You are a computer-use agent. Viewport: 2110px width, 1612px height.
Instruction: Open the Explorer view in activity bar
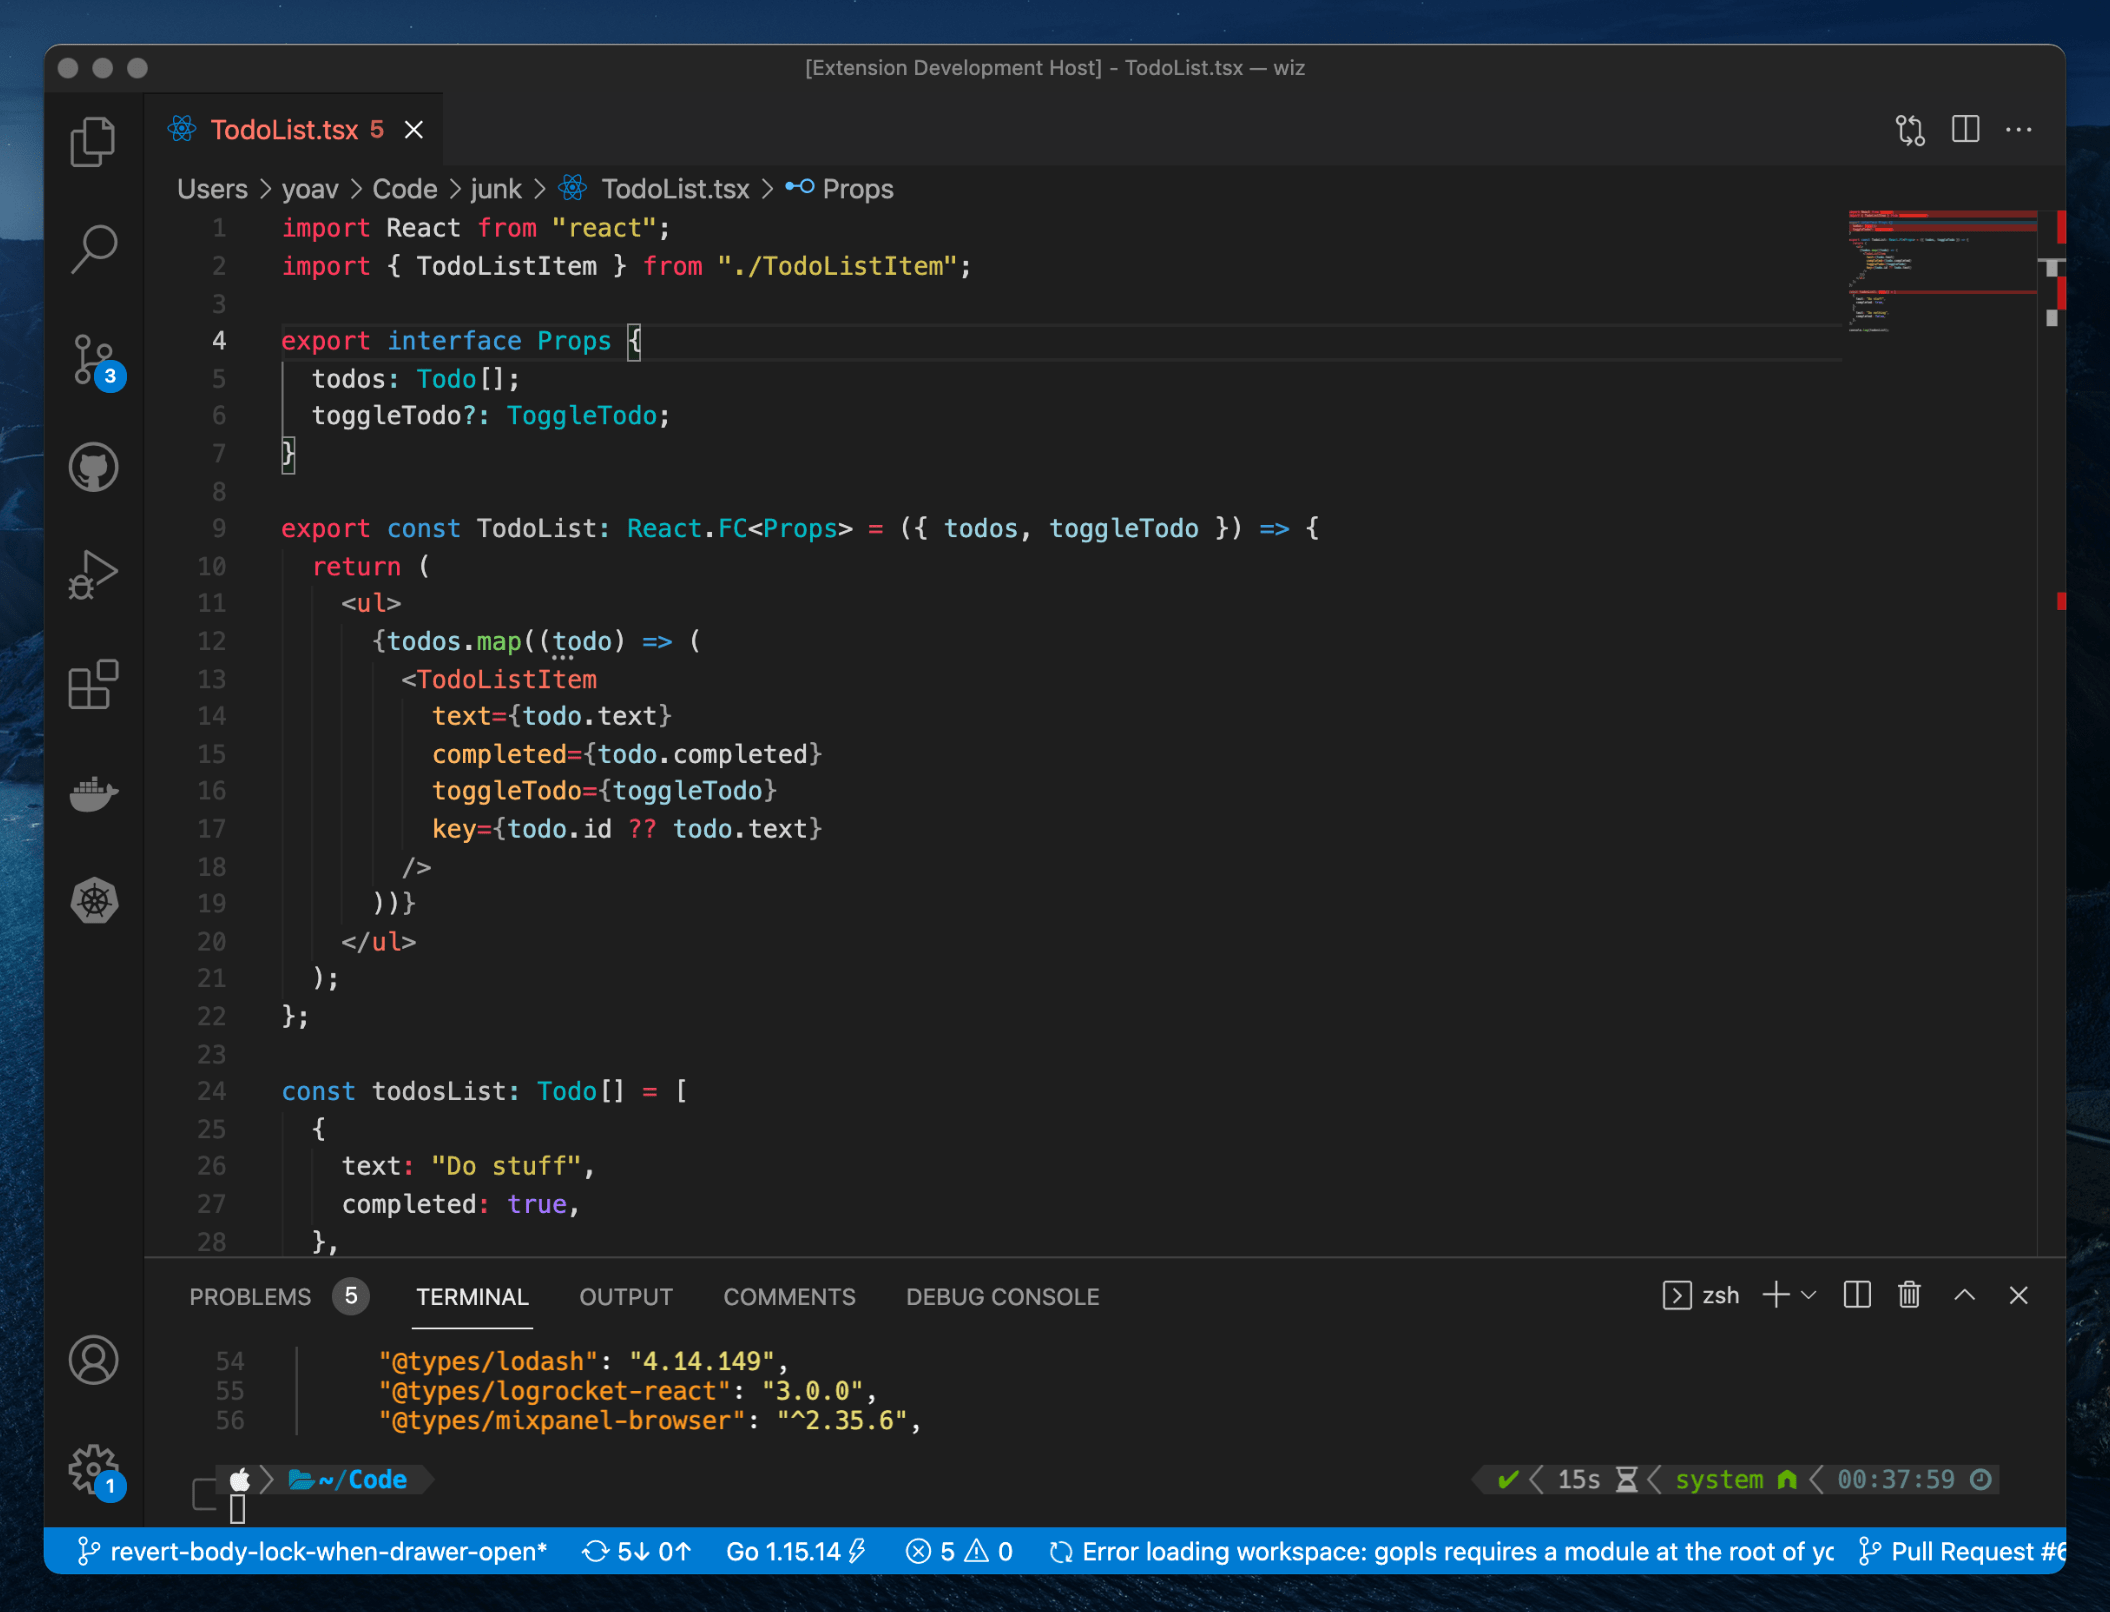[x=93, y=141]
